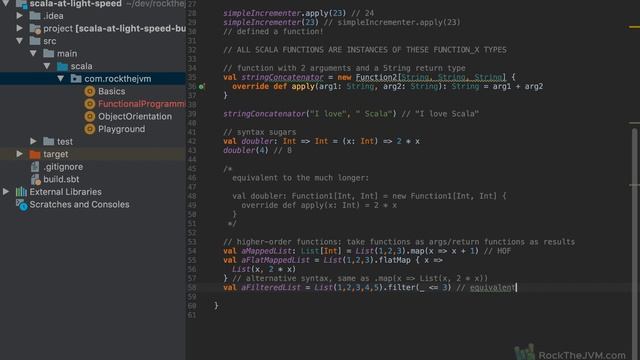640x360 pixels.
Task: Click stringConcatenator on line 35
Action: pyautogui.click(x=282, y=77)
